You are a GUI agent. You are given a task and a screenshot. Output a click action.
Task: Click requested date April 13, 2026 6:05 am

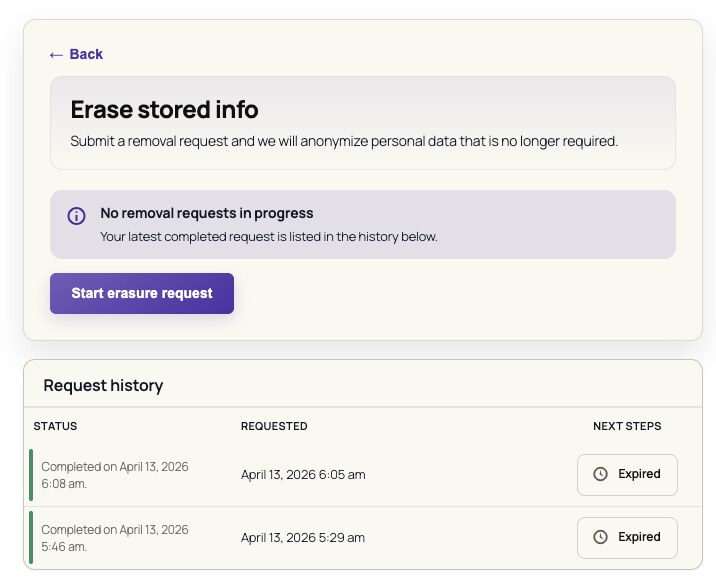click(303, 475)
